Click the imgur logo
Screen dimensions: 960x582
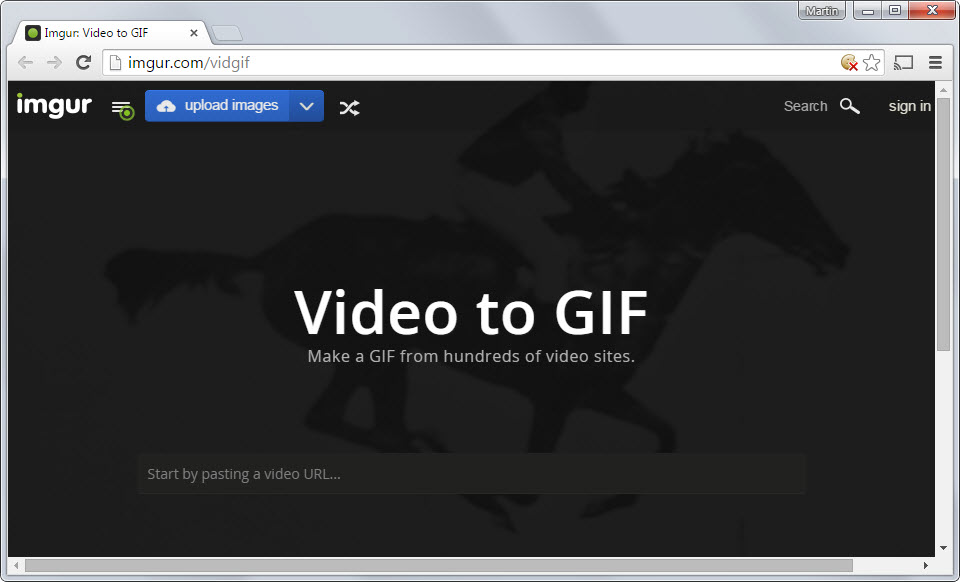54,105
